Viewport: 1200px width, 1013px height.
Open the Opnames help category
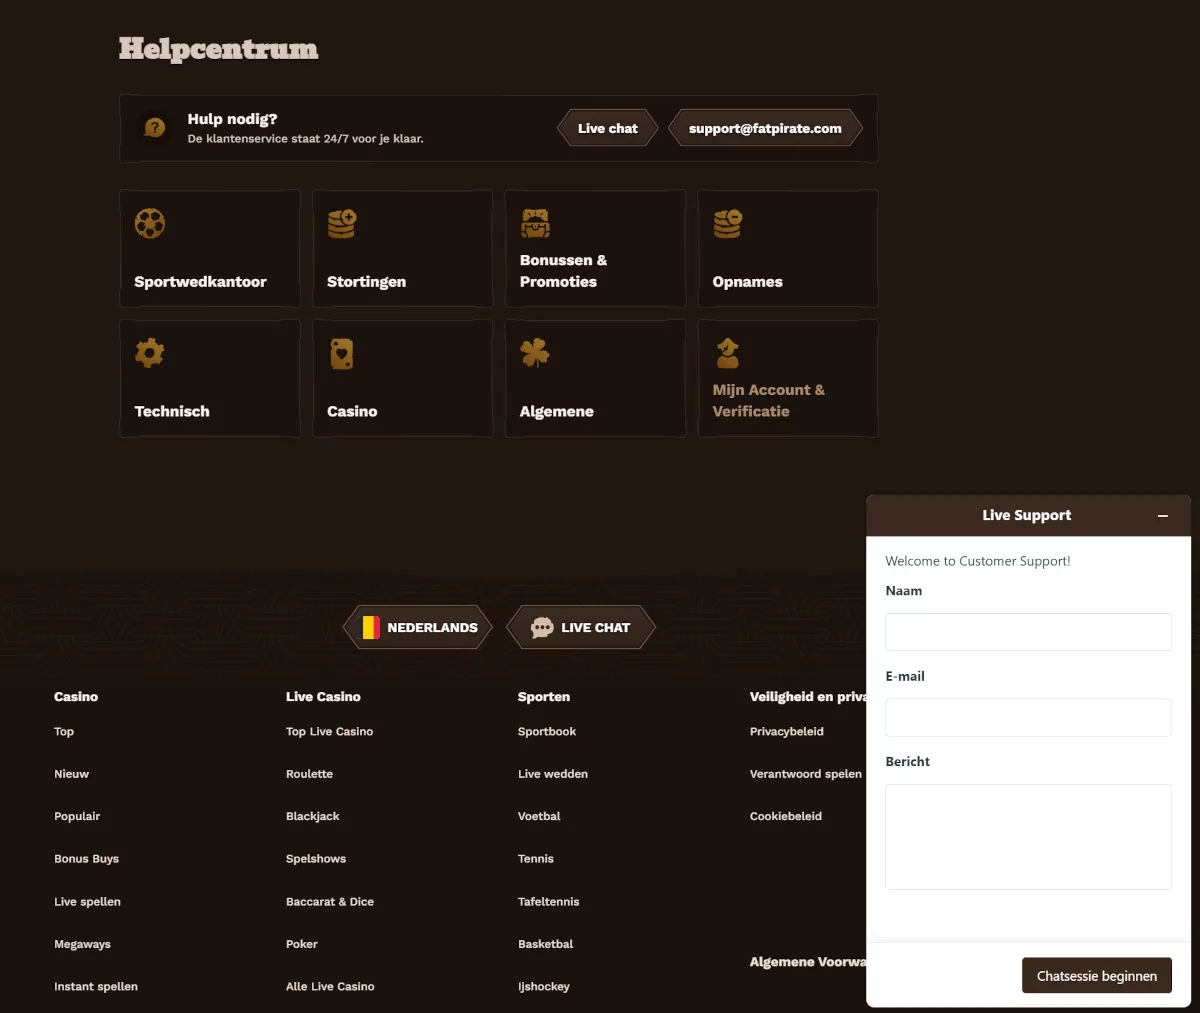pyautogui.click(x=788, y=249)
